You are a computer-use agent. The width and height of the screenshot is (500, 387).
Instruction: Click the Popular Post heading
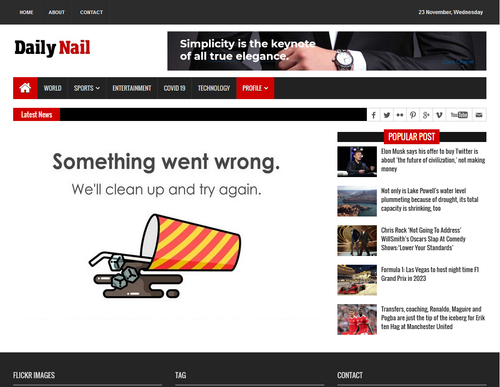(412, 137)
